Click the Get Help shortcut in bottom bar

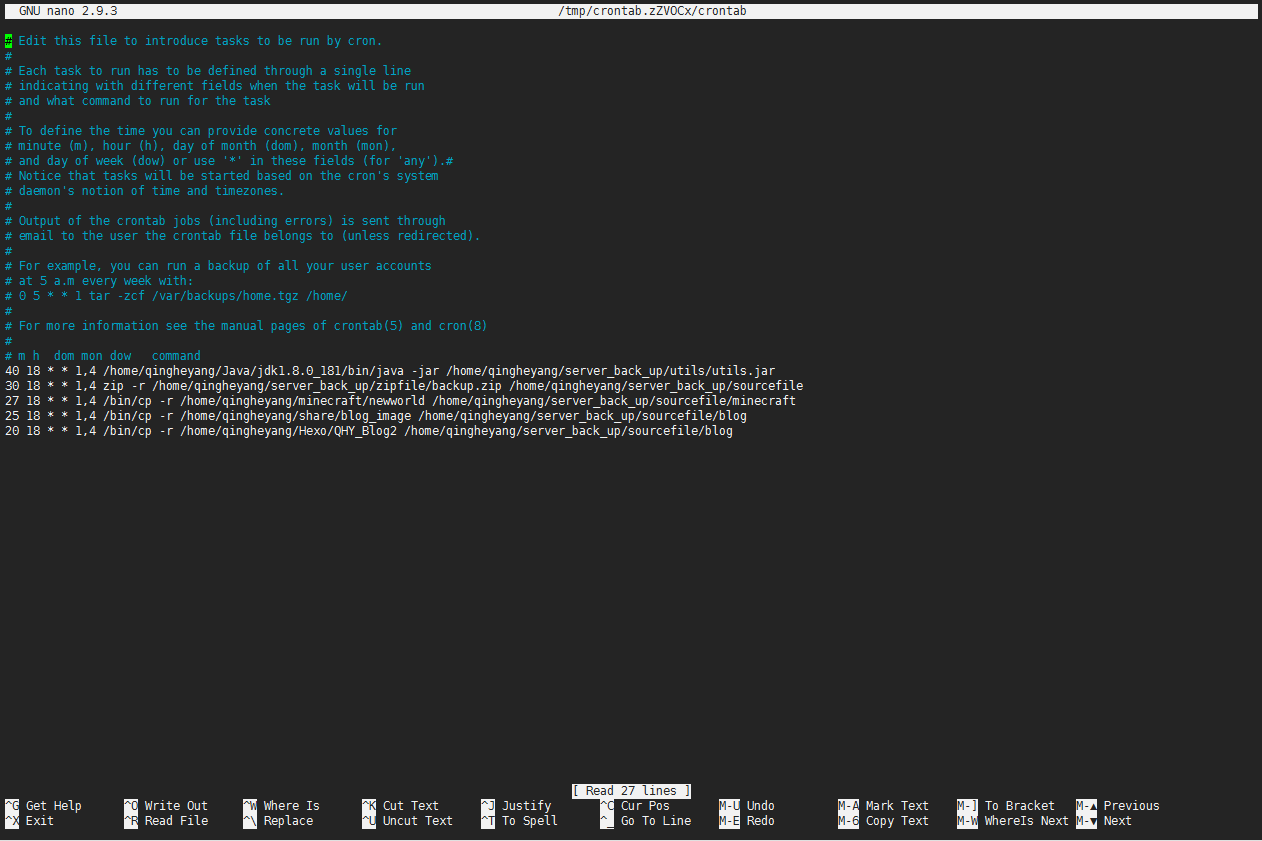coord(53,806)
